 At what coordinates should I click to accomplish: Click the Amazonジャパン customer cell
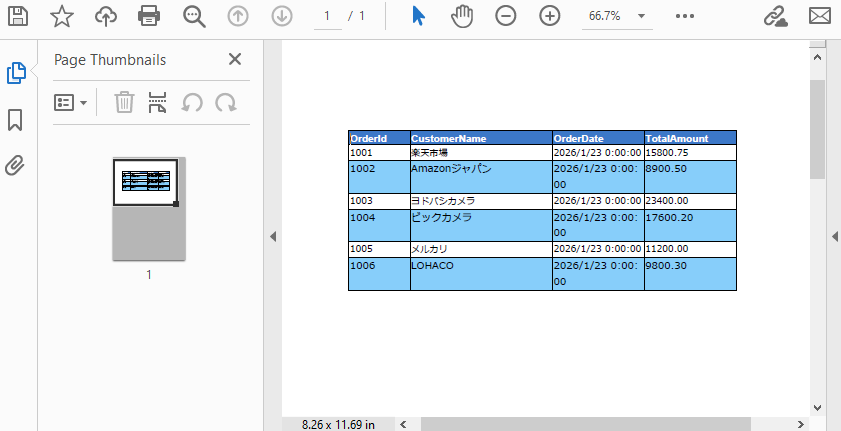coord(481,177)
